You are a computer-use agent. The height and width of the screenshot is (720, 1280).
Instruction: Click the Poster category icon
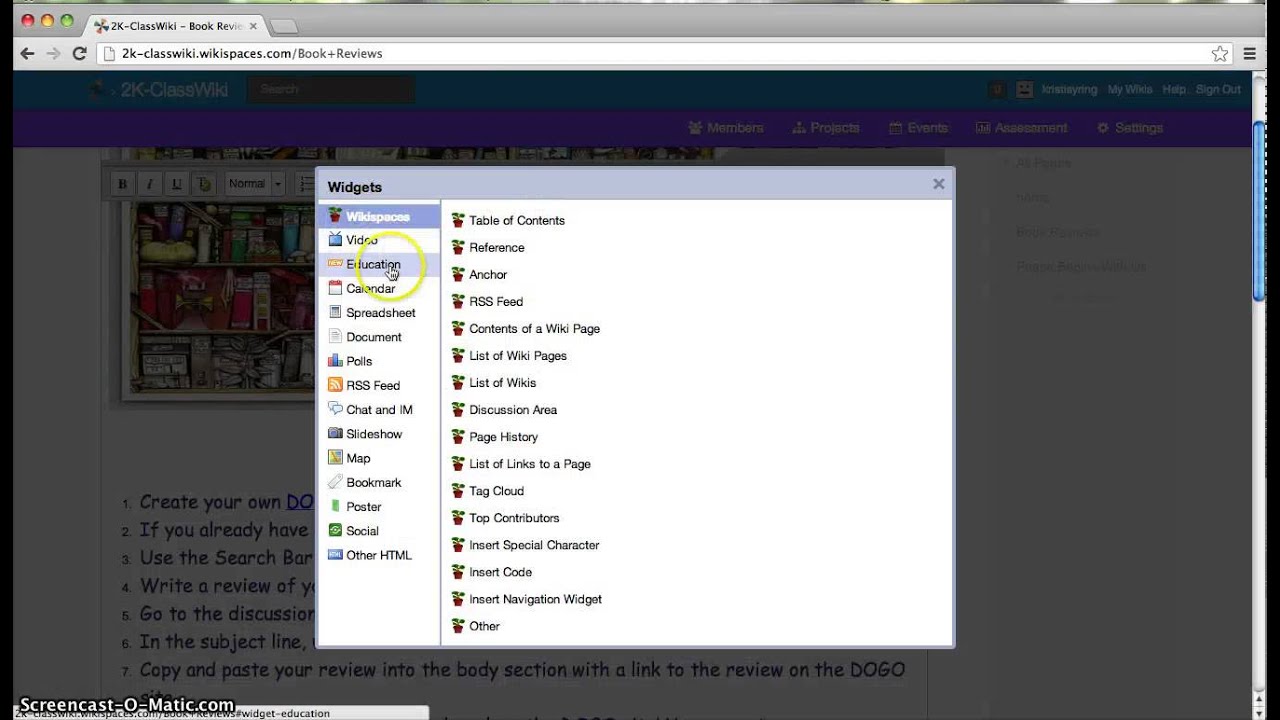tap(335, 506)
